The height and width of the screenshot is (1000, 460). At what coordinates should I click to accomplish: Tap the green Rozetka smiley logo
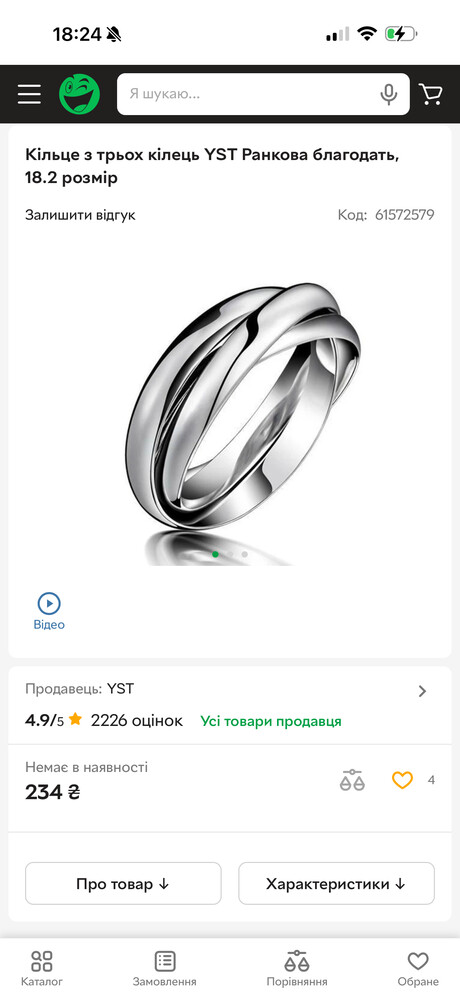[80, 94]
